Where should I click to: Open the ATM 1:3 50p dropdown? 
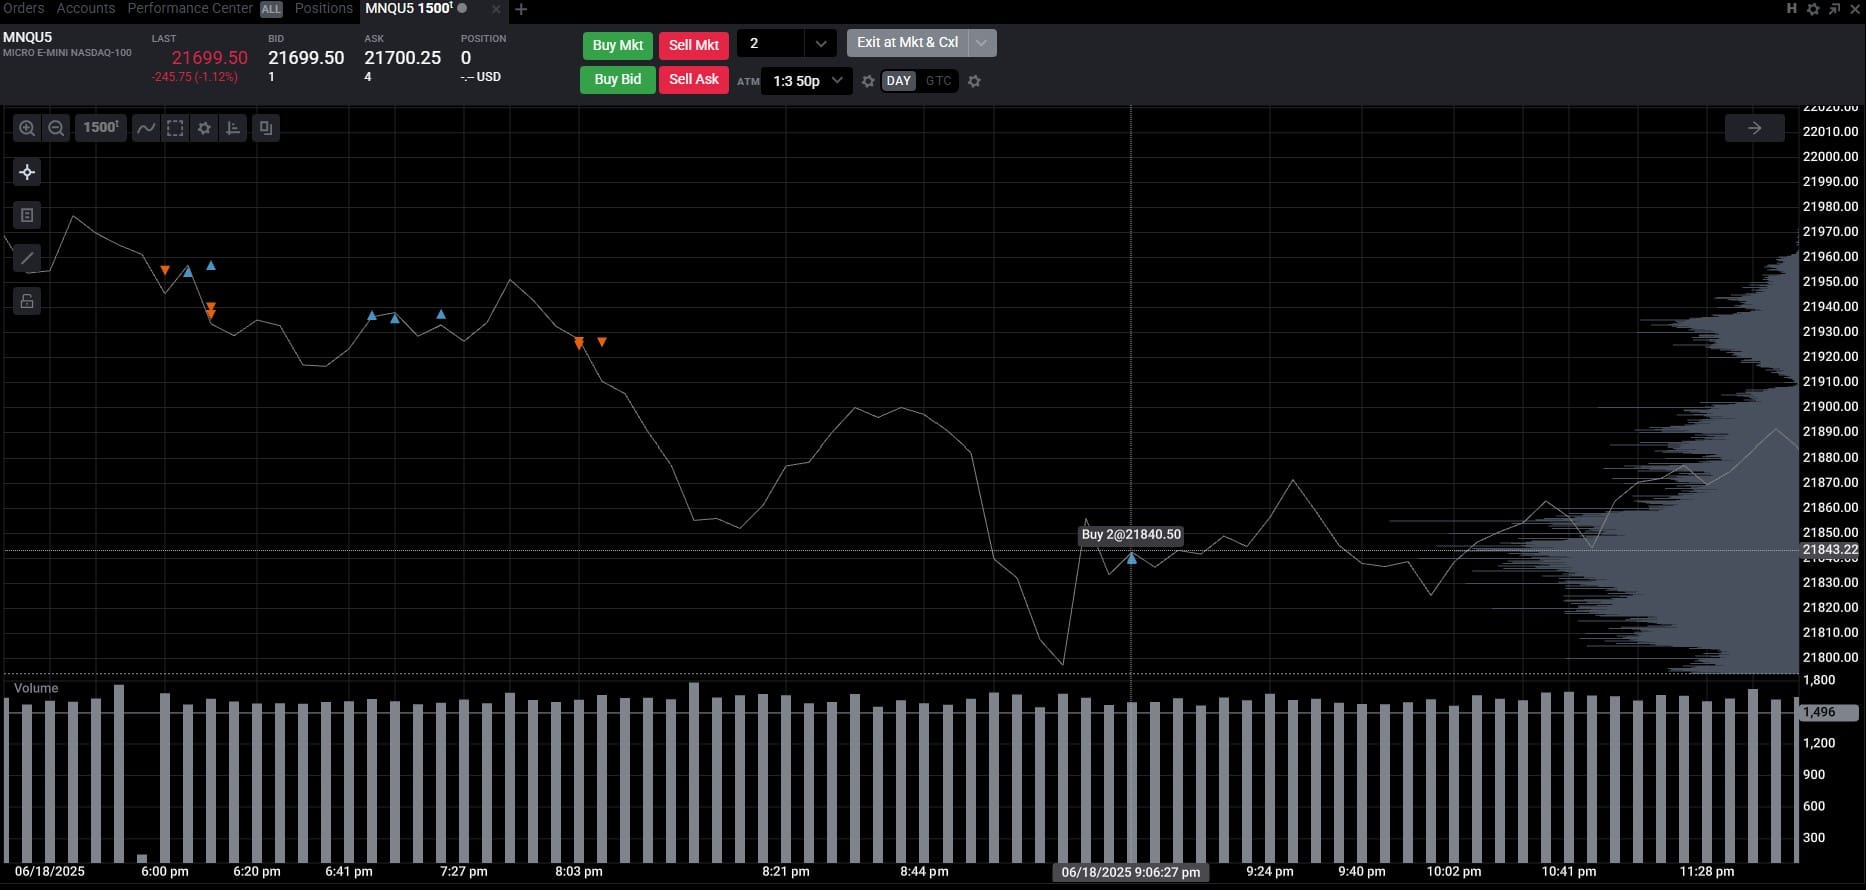(807, 81)
